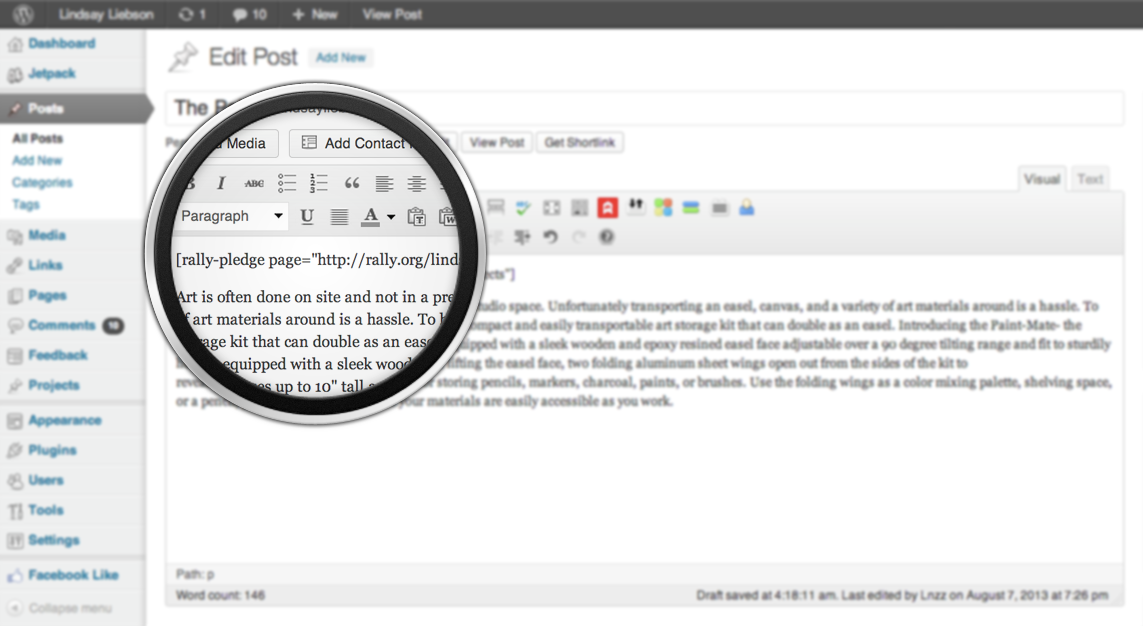
Task: Open Dashboard in the sidebar
Action: coord(62,44)
